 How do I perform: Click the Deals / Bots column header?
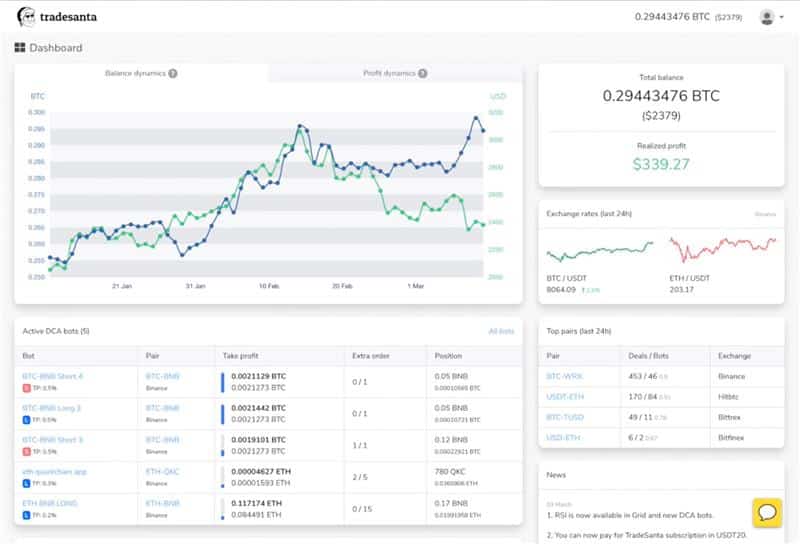pyautogui.click(x=648, y=356)
